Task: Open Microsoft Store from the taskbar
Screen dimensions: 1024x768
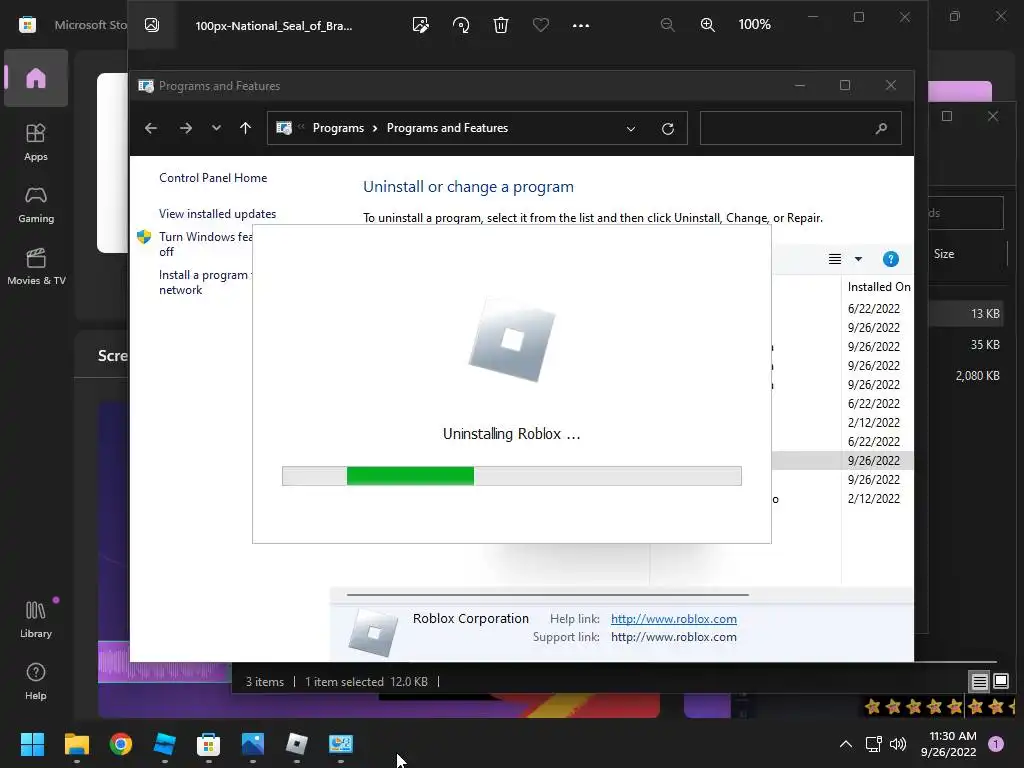Action: tap(208, 744)
